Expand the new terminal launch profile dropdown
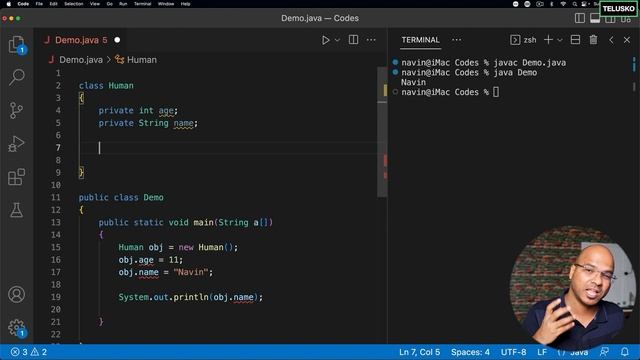The height and width of the screenshot is (360, 640). tap(560, 40)
